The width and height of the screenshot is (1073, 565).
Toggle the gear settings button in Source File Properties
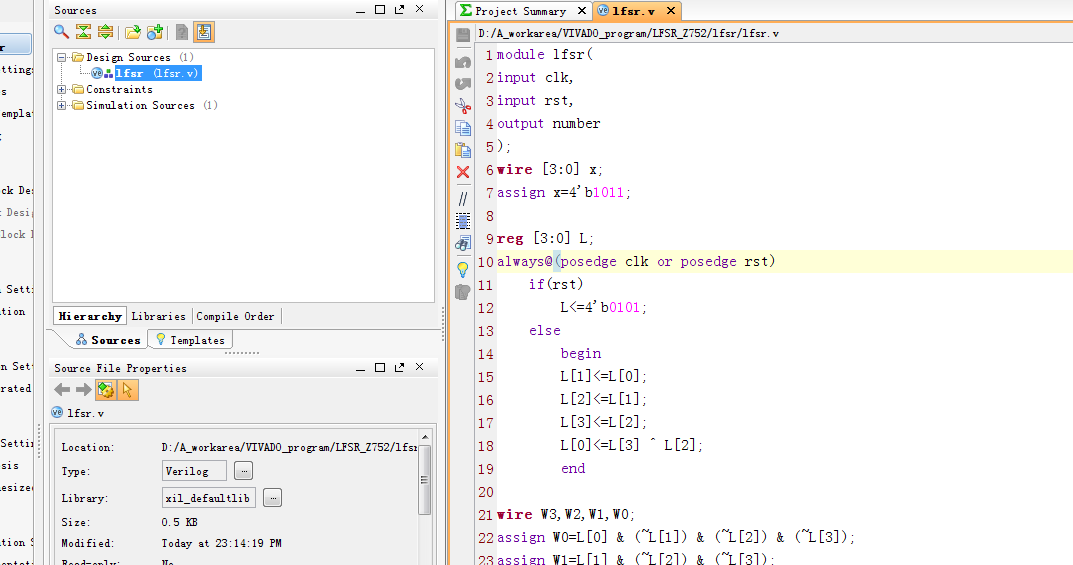click(x=106, y=390)
